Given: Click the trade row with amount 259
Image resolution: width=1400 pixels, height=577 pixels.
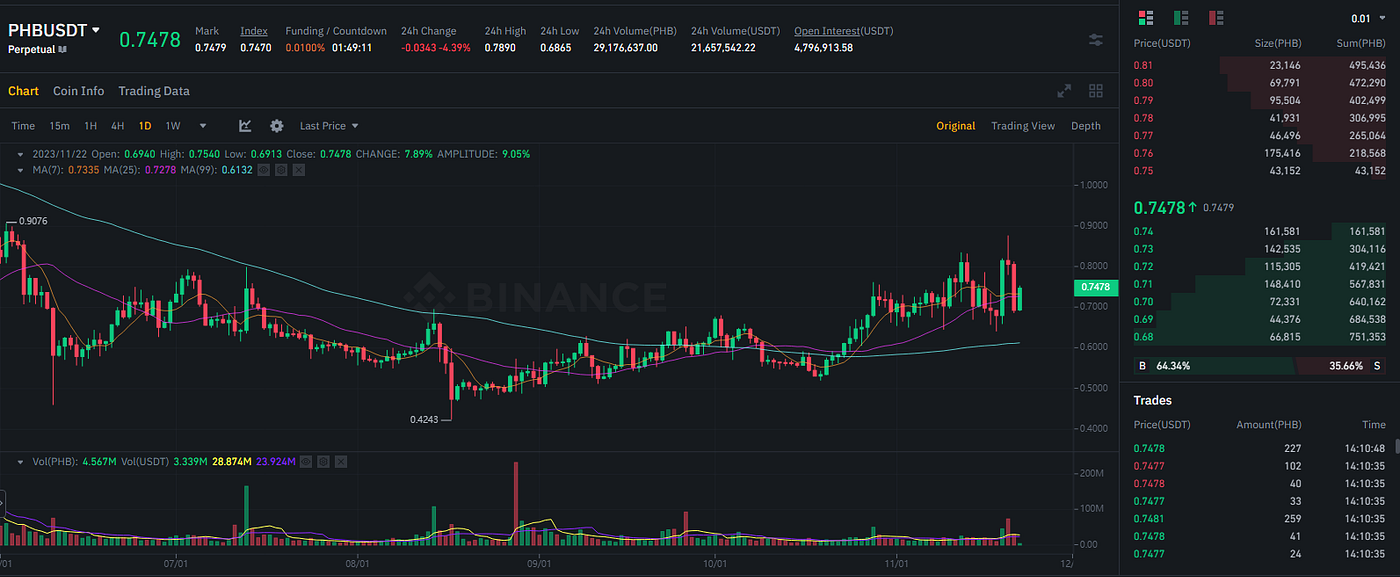Looking at the screenshot, I should coord(1260,519).
